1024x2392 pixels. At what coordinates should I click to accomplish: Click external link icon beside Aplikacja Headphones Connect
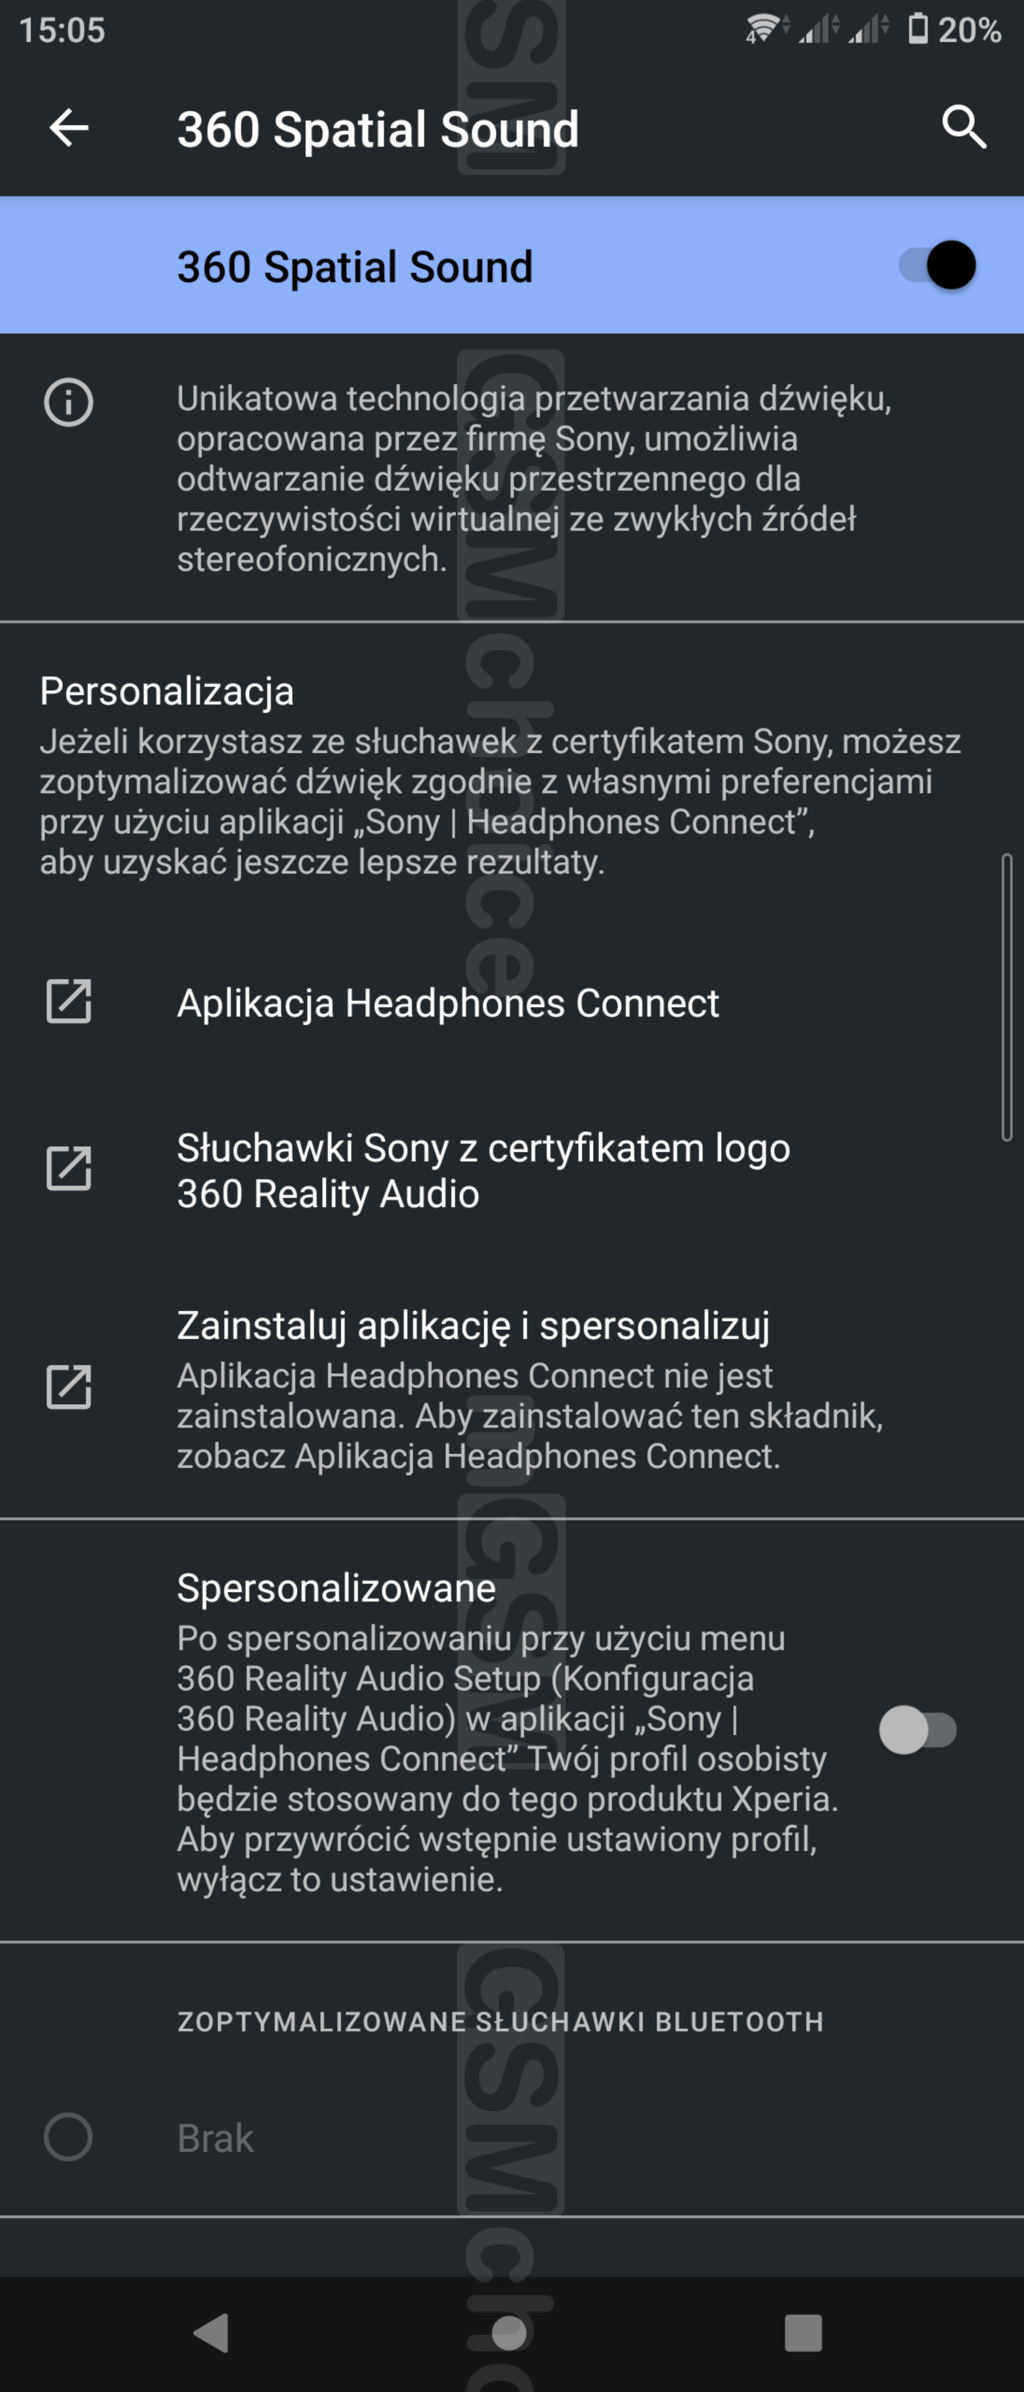coord(69,1002)
